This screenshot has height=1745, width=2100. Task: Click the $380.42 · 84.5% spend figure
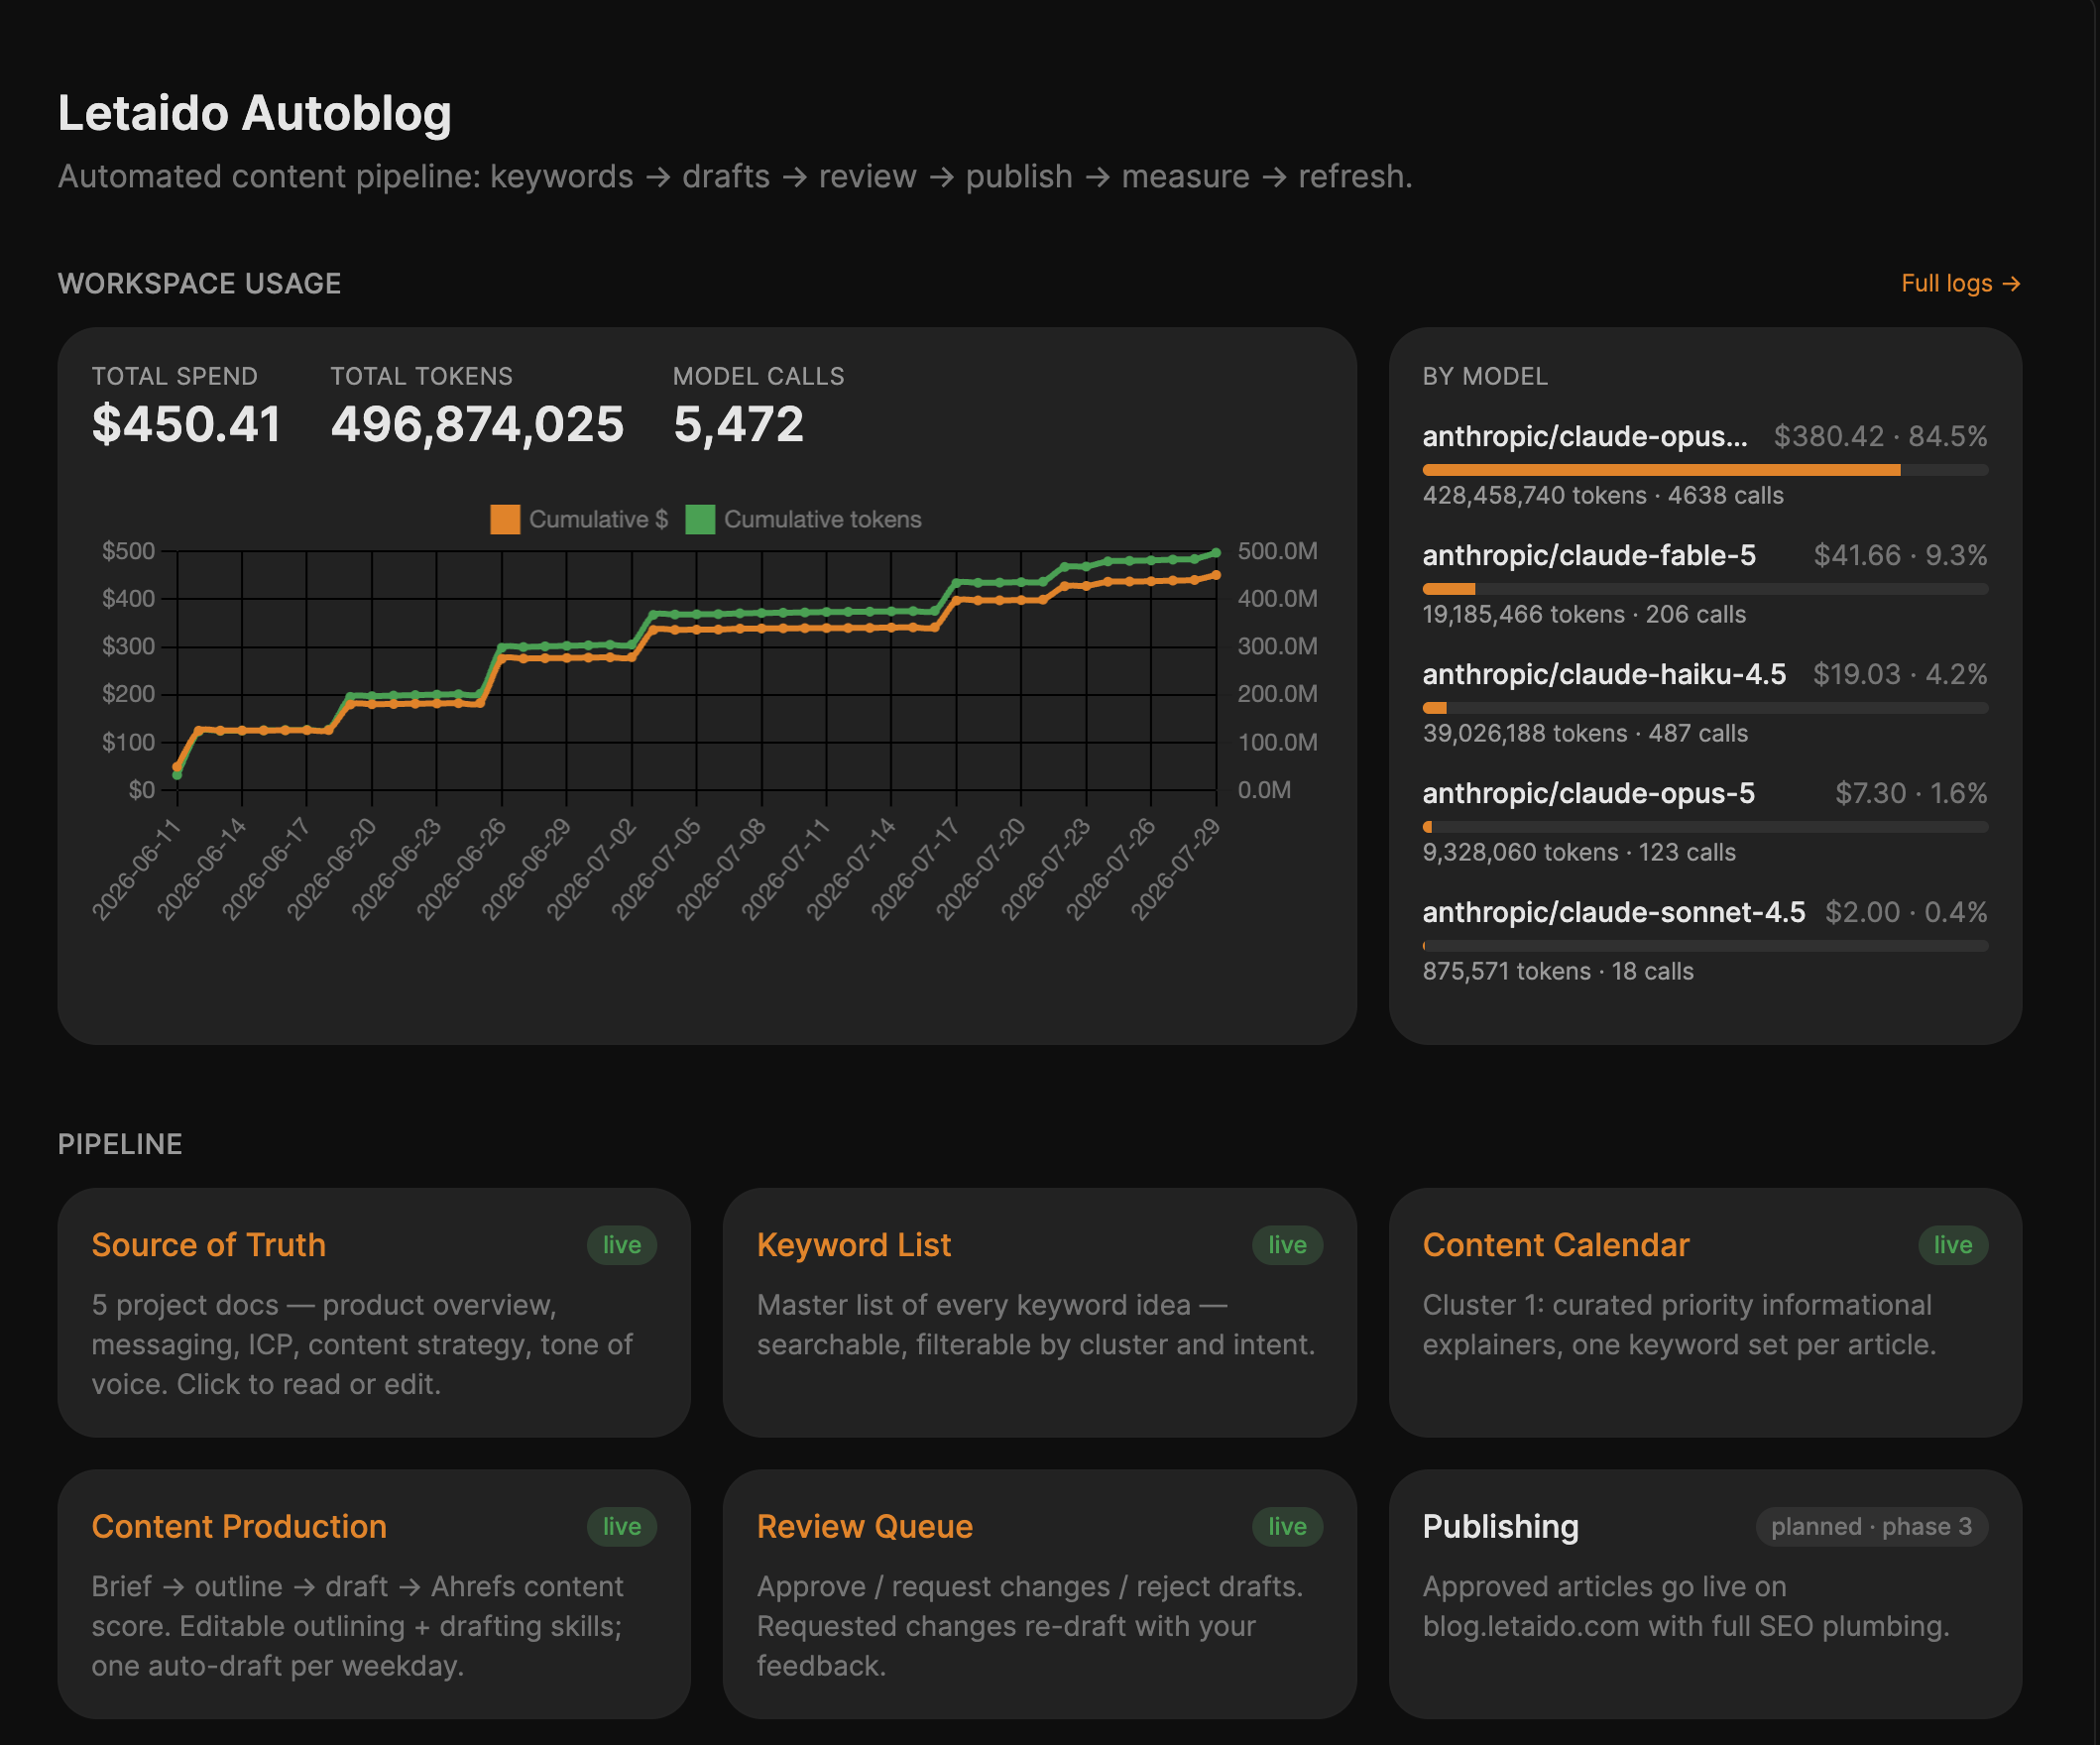click(x=1880, y=437)
